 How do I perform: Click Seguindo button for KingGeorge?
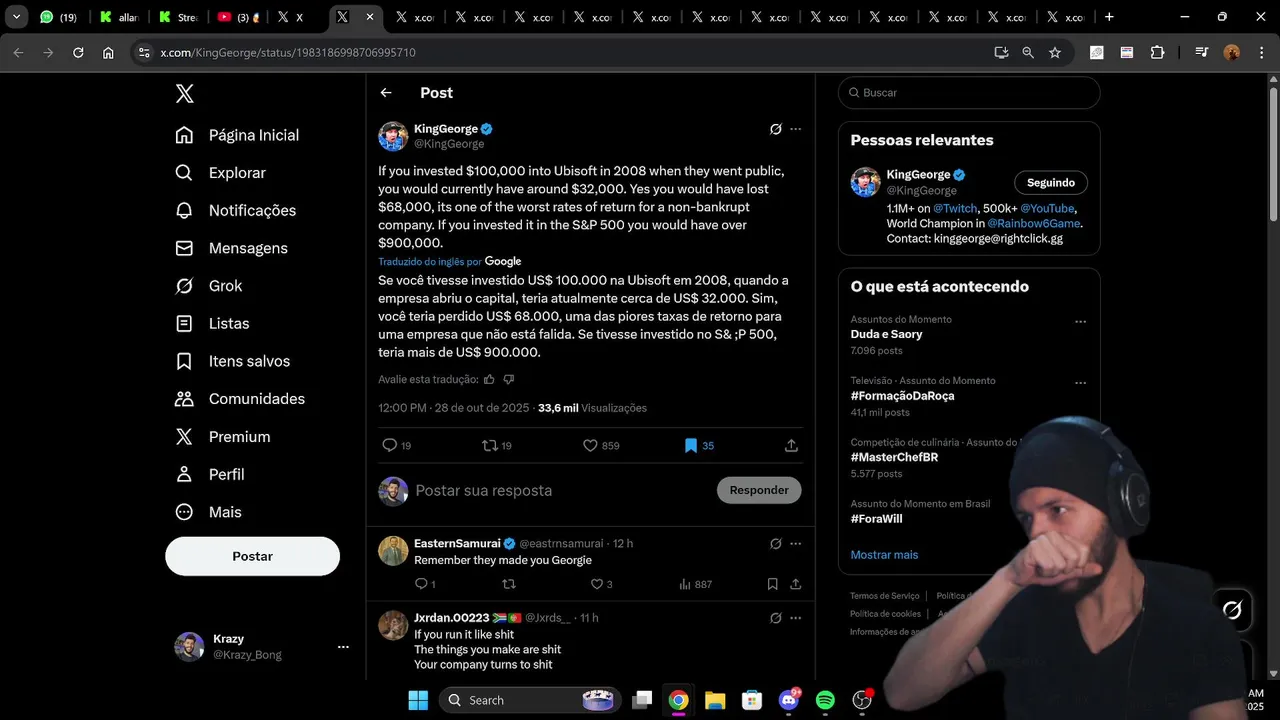coord(1051,183)
